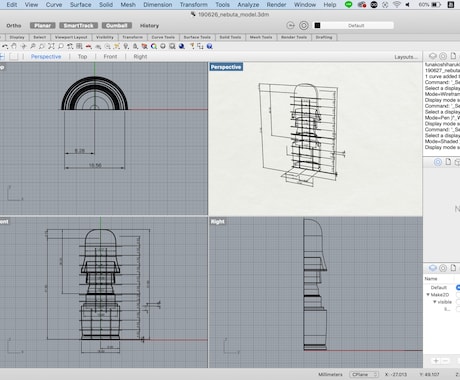460x380 pixels.
Task: Open the Transform menu in menu bar
Action: click(193, 5)
